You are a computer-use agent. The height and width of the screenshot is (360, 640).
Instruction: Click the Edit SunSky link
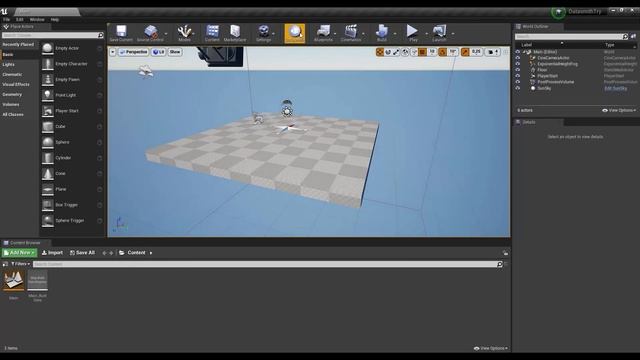(x=616, y=88)
